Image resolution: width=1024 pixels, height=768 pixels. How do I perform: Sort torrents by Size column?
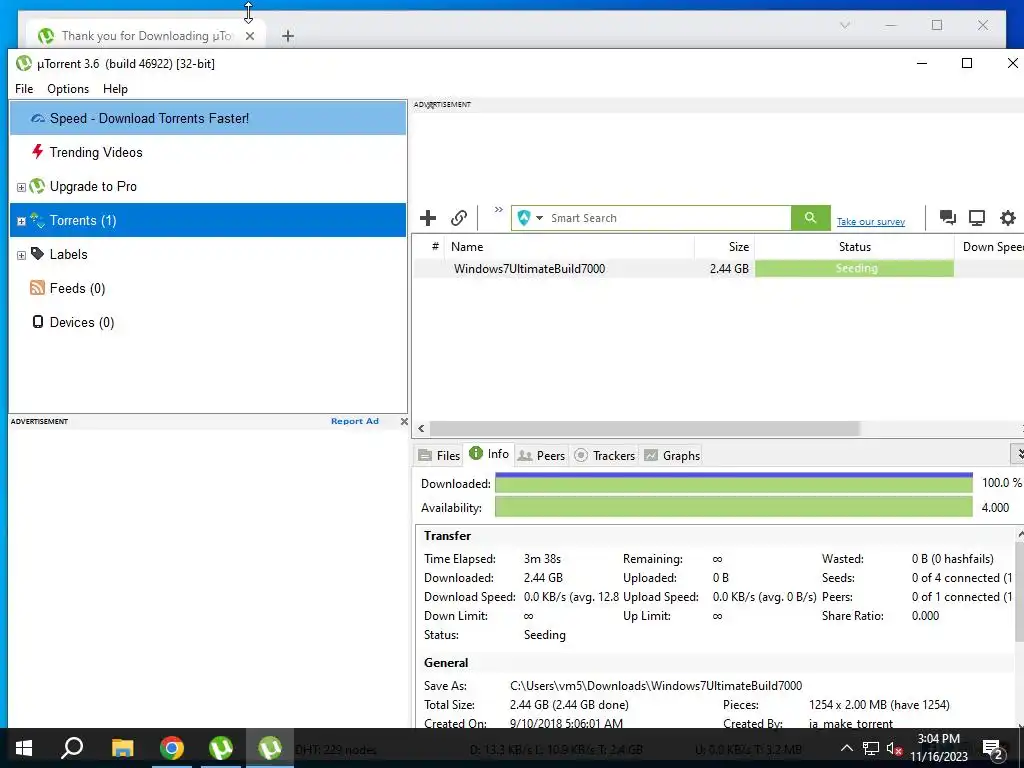pyautogui.click(x=724, y=247)
